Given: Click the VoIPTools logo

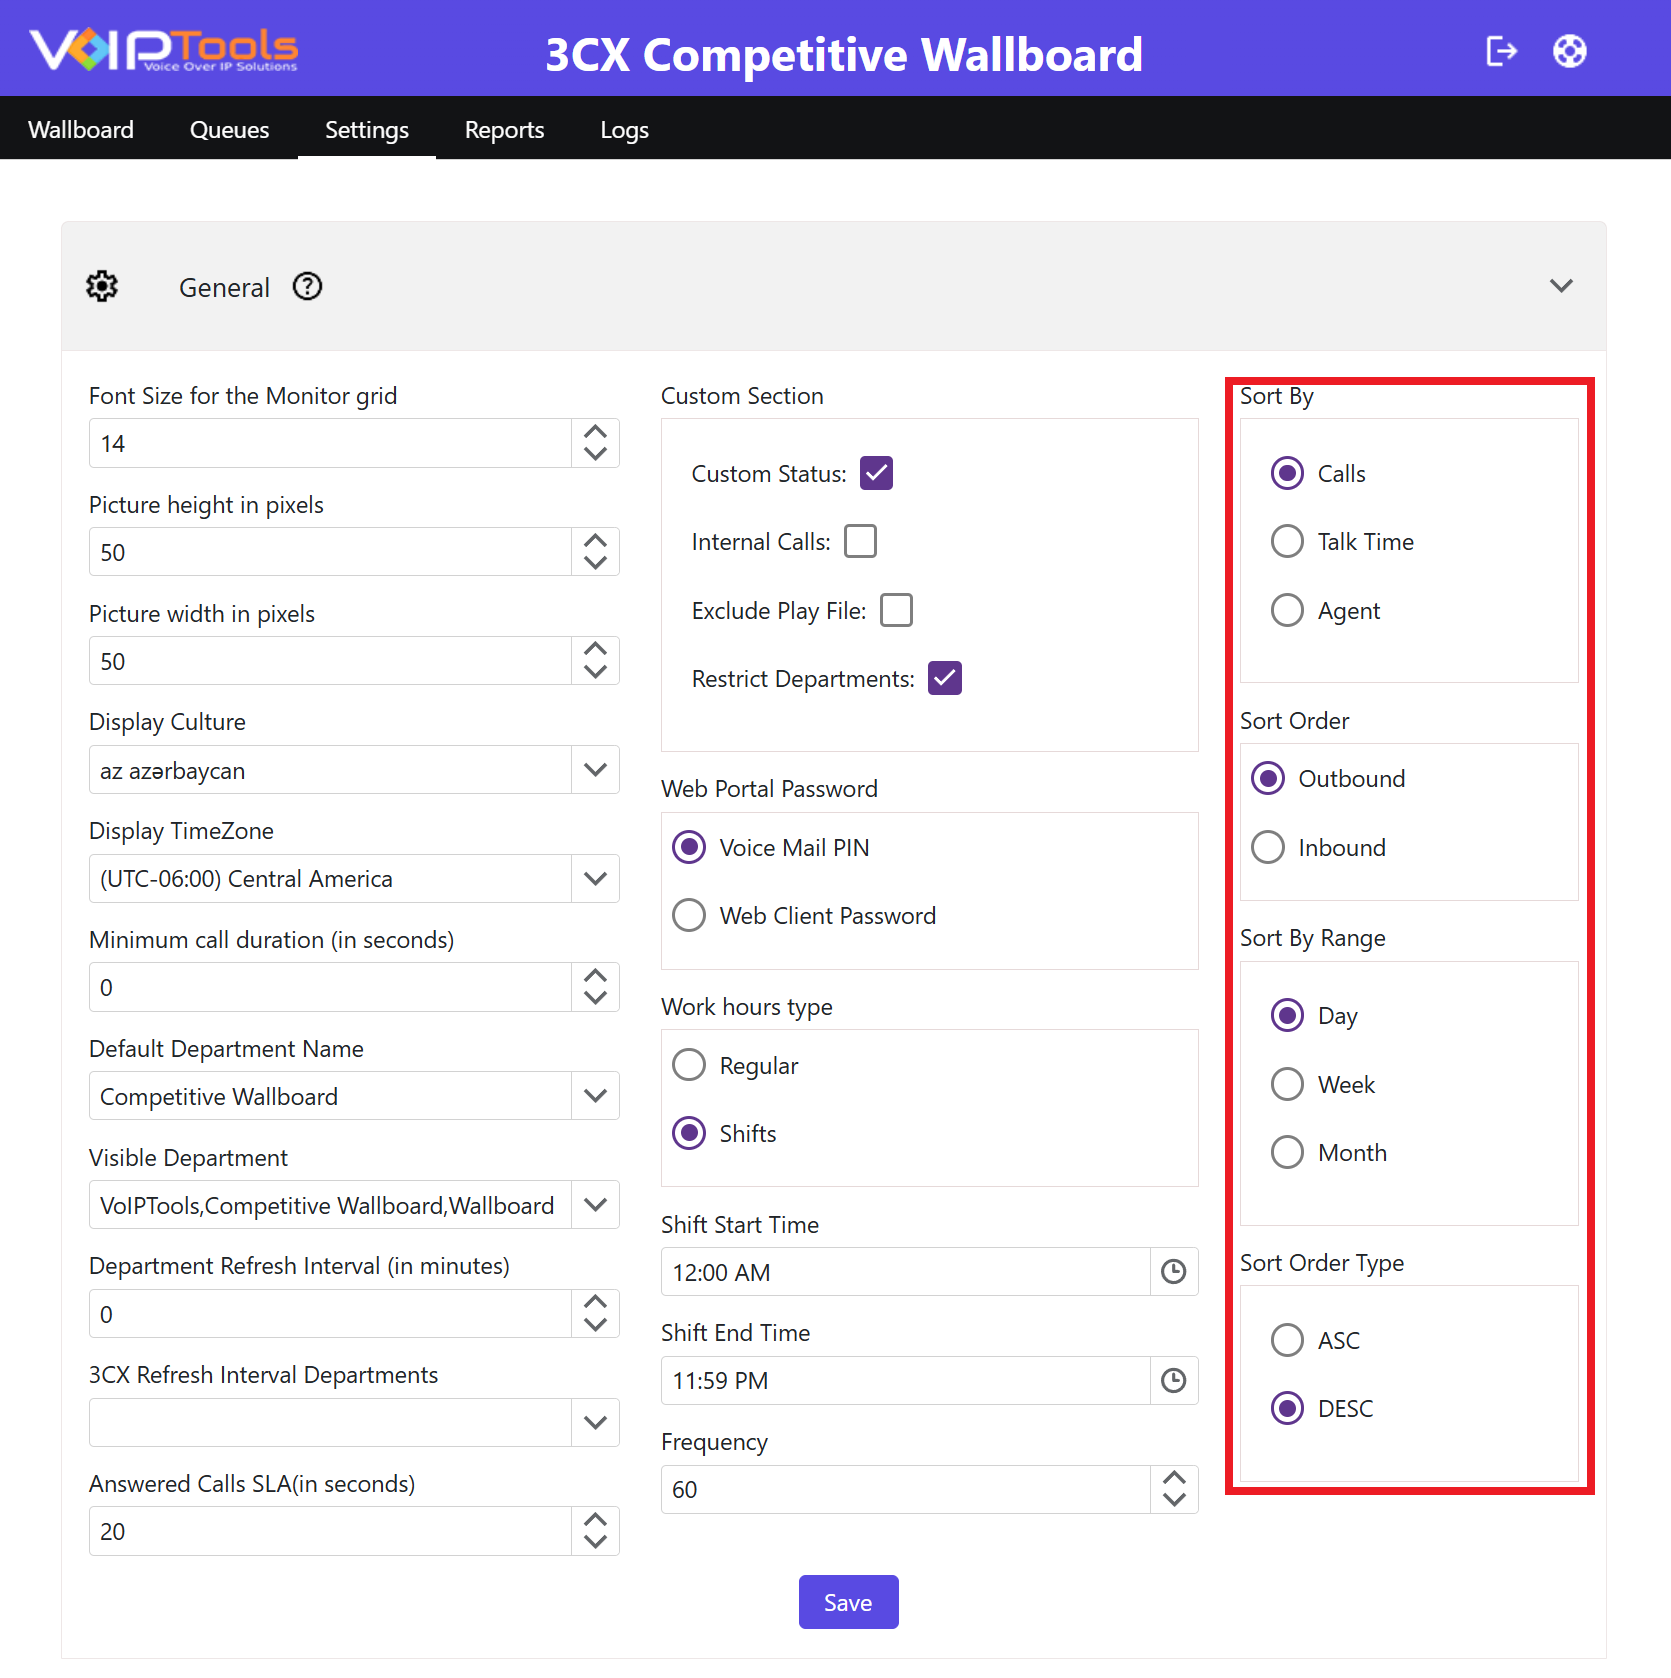Looking at the screenshot, I should [164, 50].
